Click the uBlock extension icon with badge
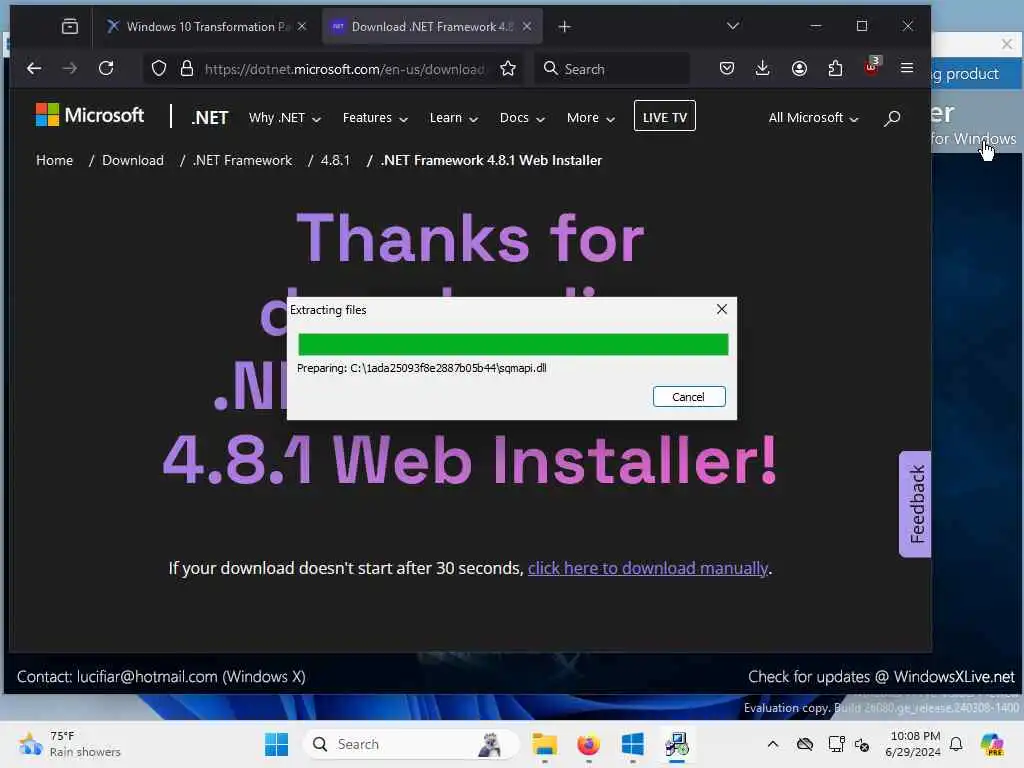Screen dimensions: 1024x768 pos(872,67)
